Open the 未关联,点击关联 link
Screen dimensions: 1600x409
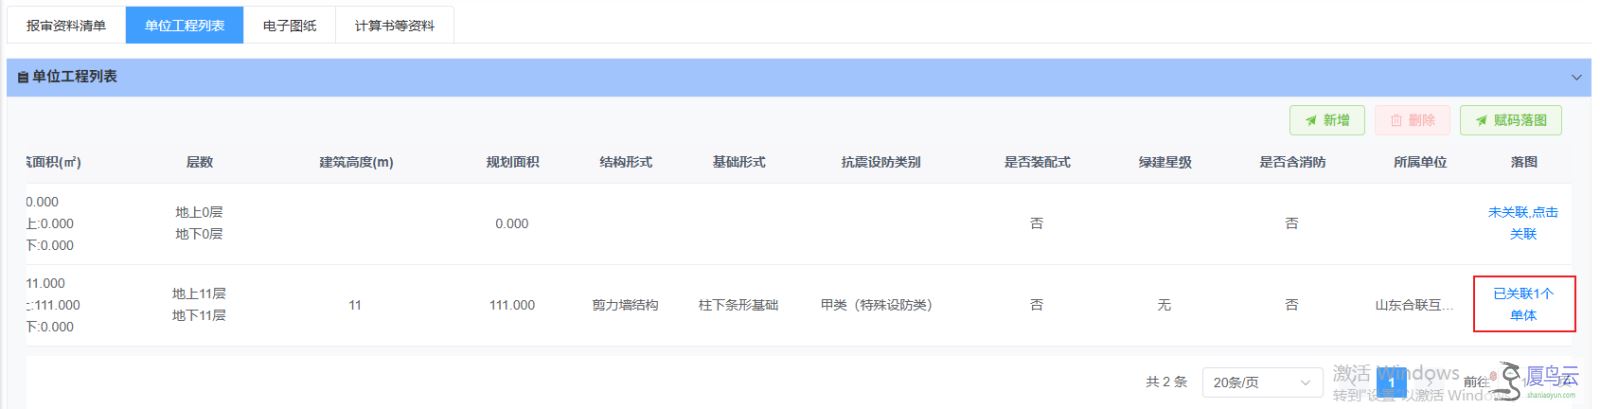pos(1523,223)
